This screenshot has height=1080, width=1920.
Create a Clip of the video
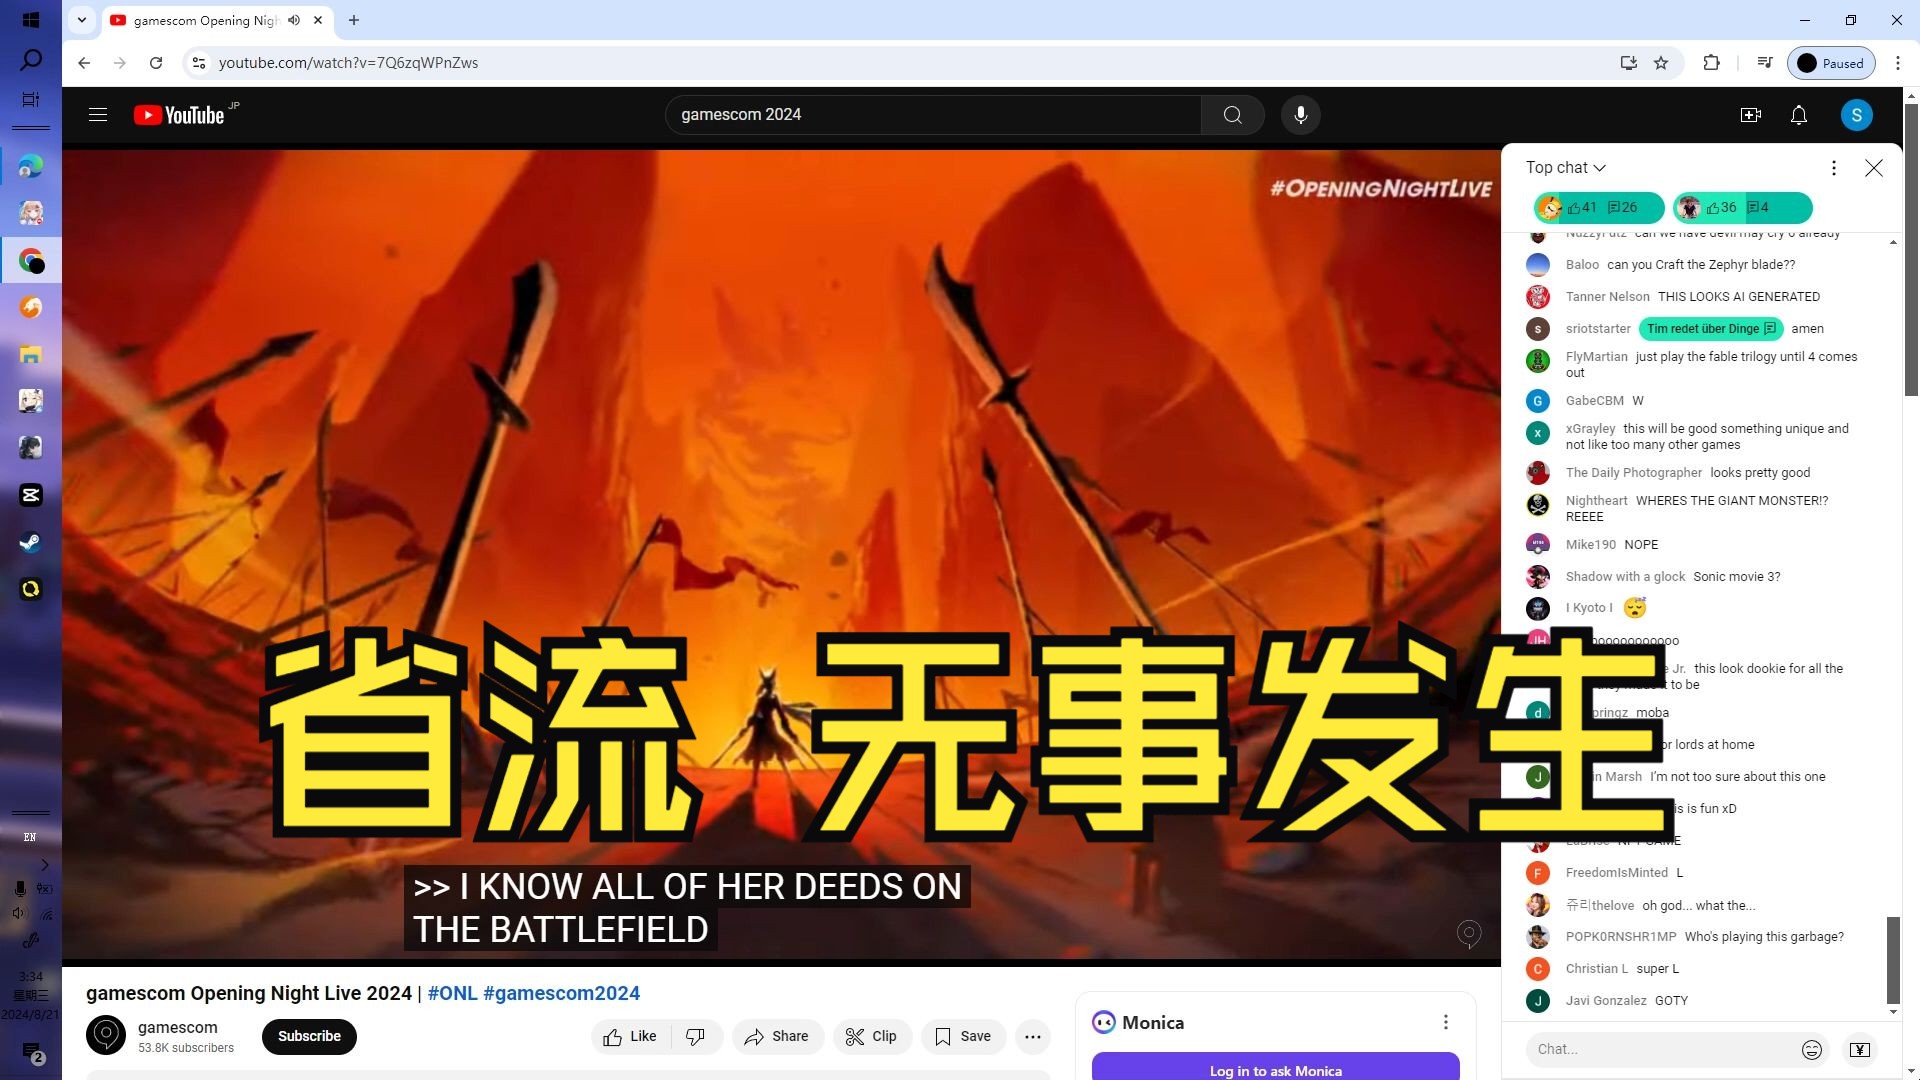(871, 1037)
